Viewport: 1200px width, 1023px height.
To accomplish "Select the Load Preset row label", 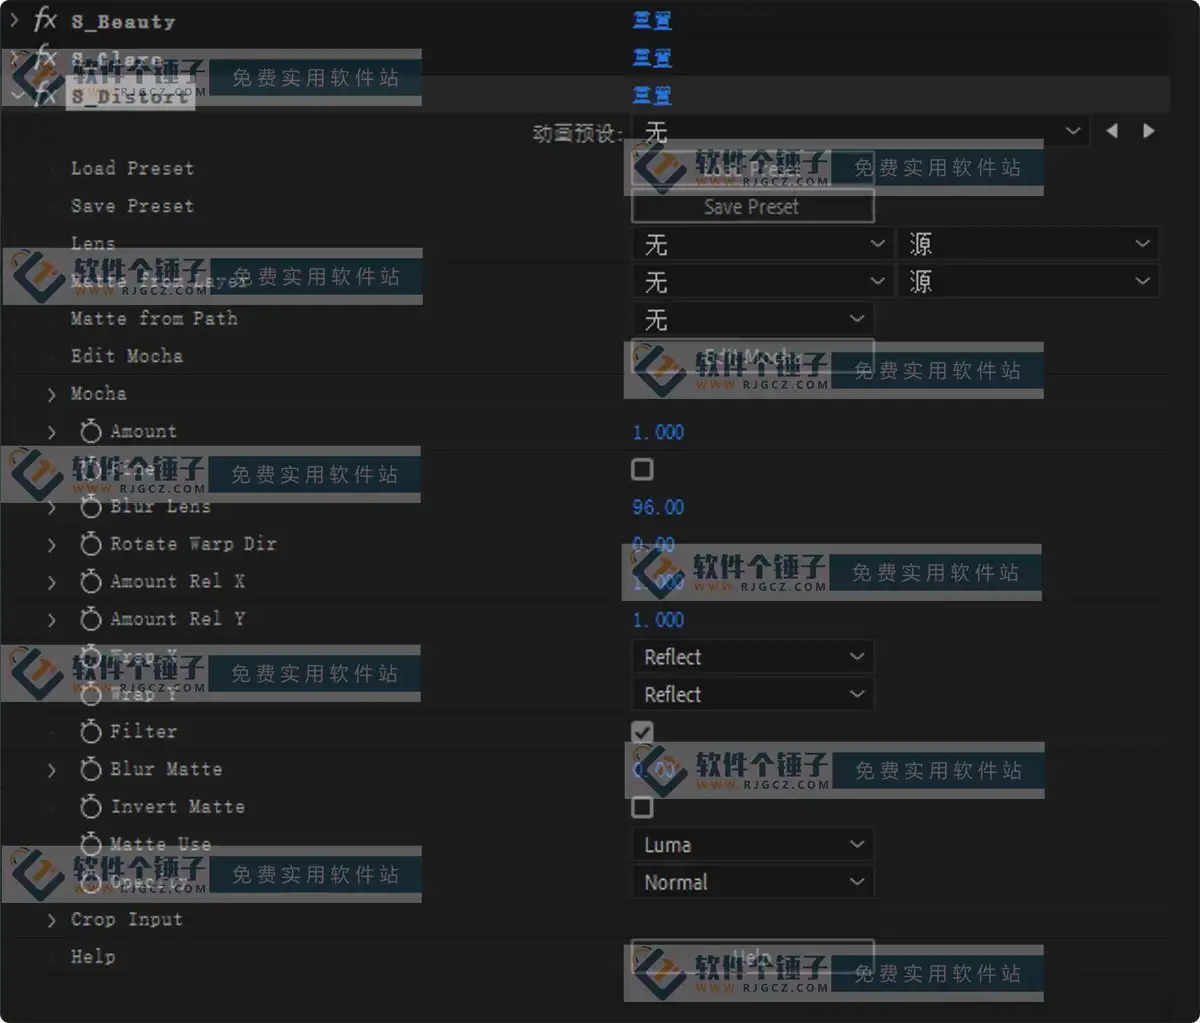I will pos(132,168).
